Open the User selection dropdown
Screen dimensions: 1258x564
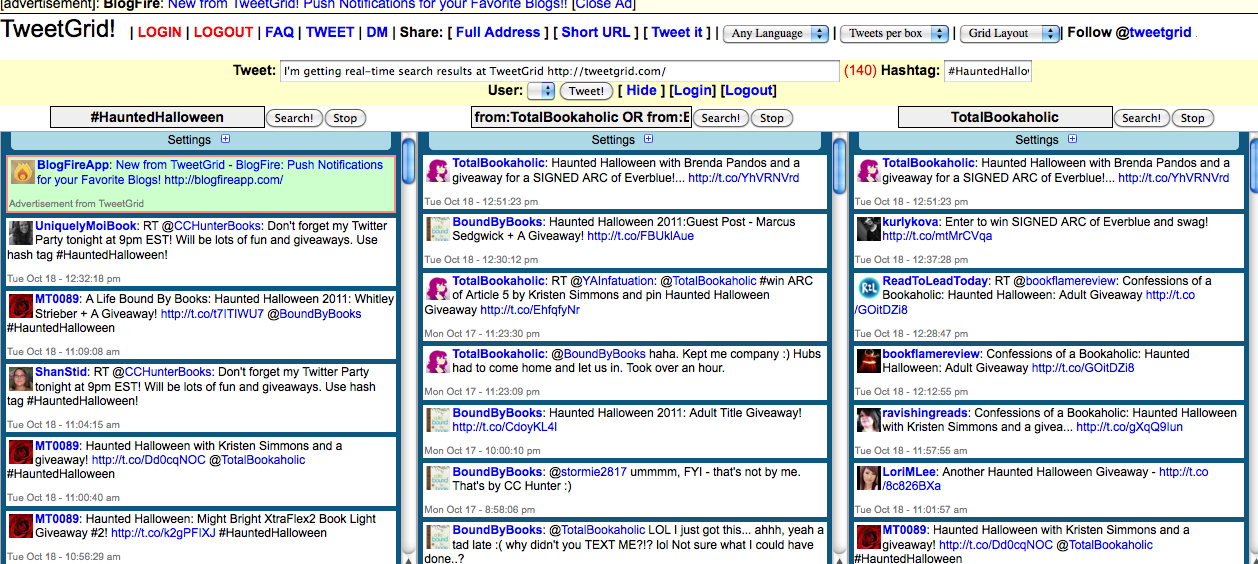tap(541, 91)
